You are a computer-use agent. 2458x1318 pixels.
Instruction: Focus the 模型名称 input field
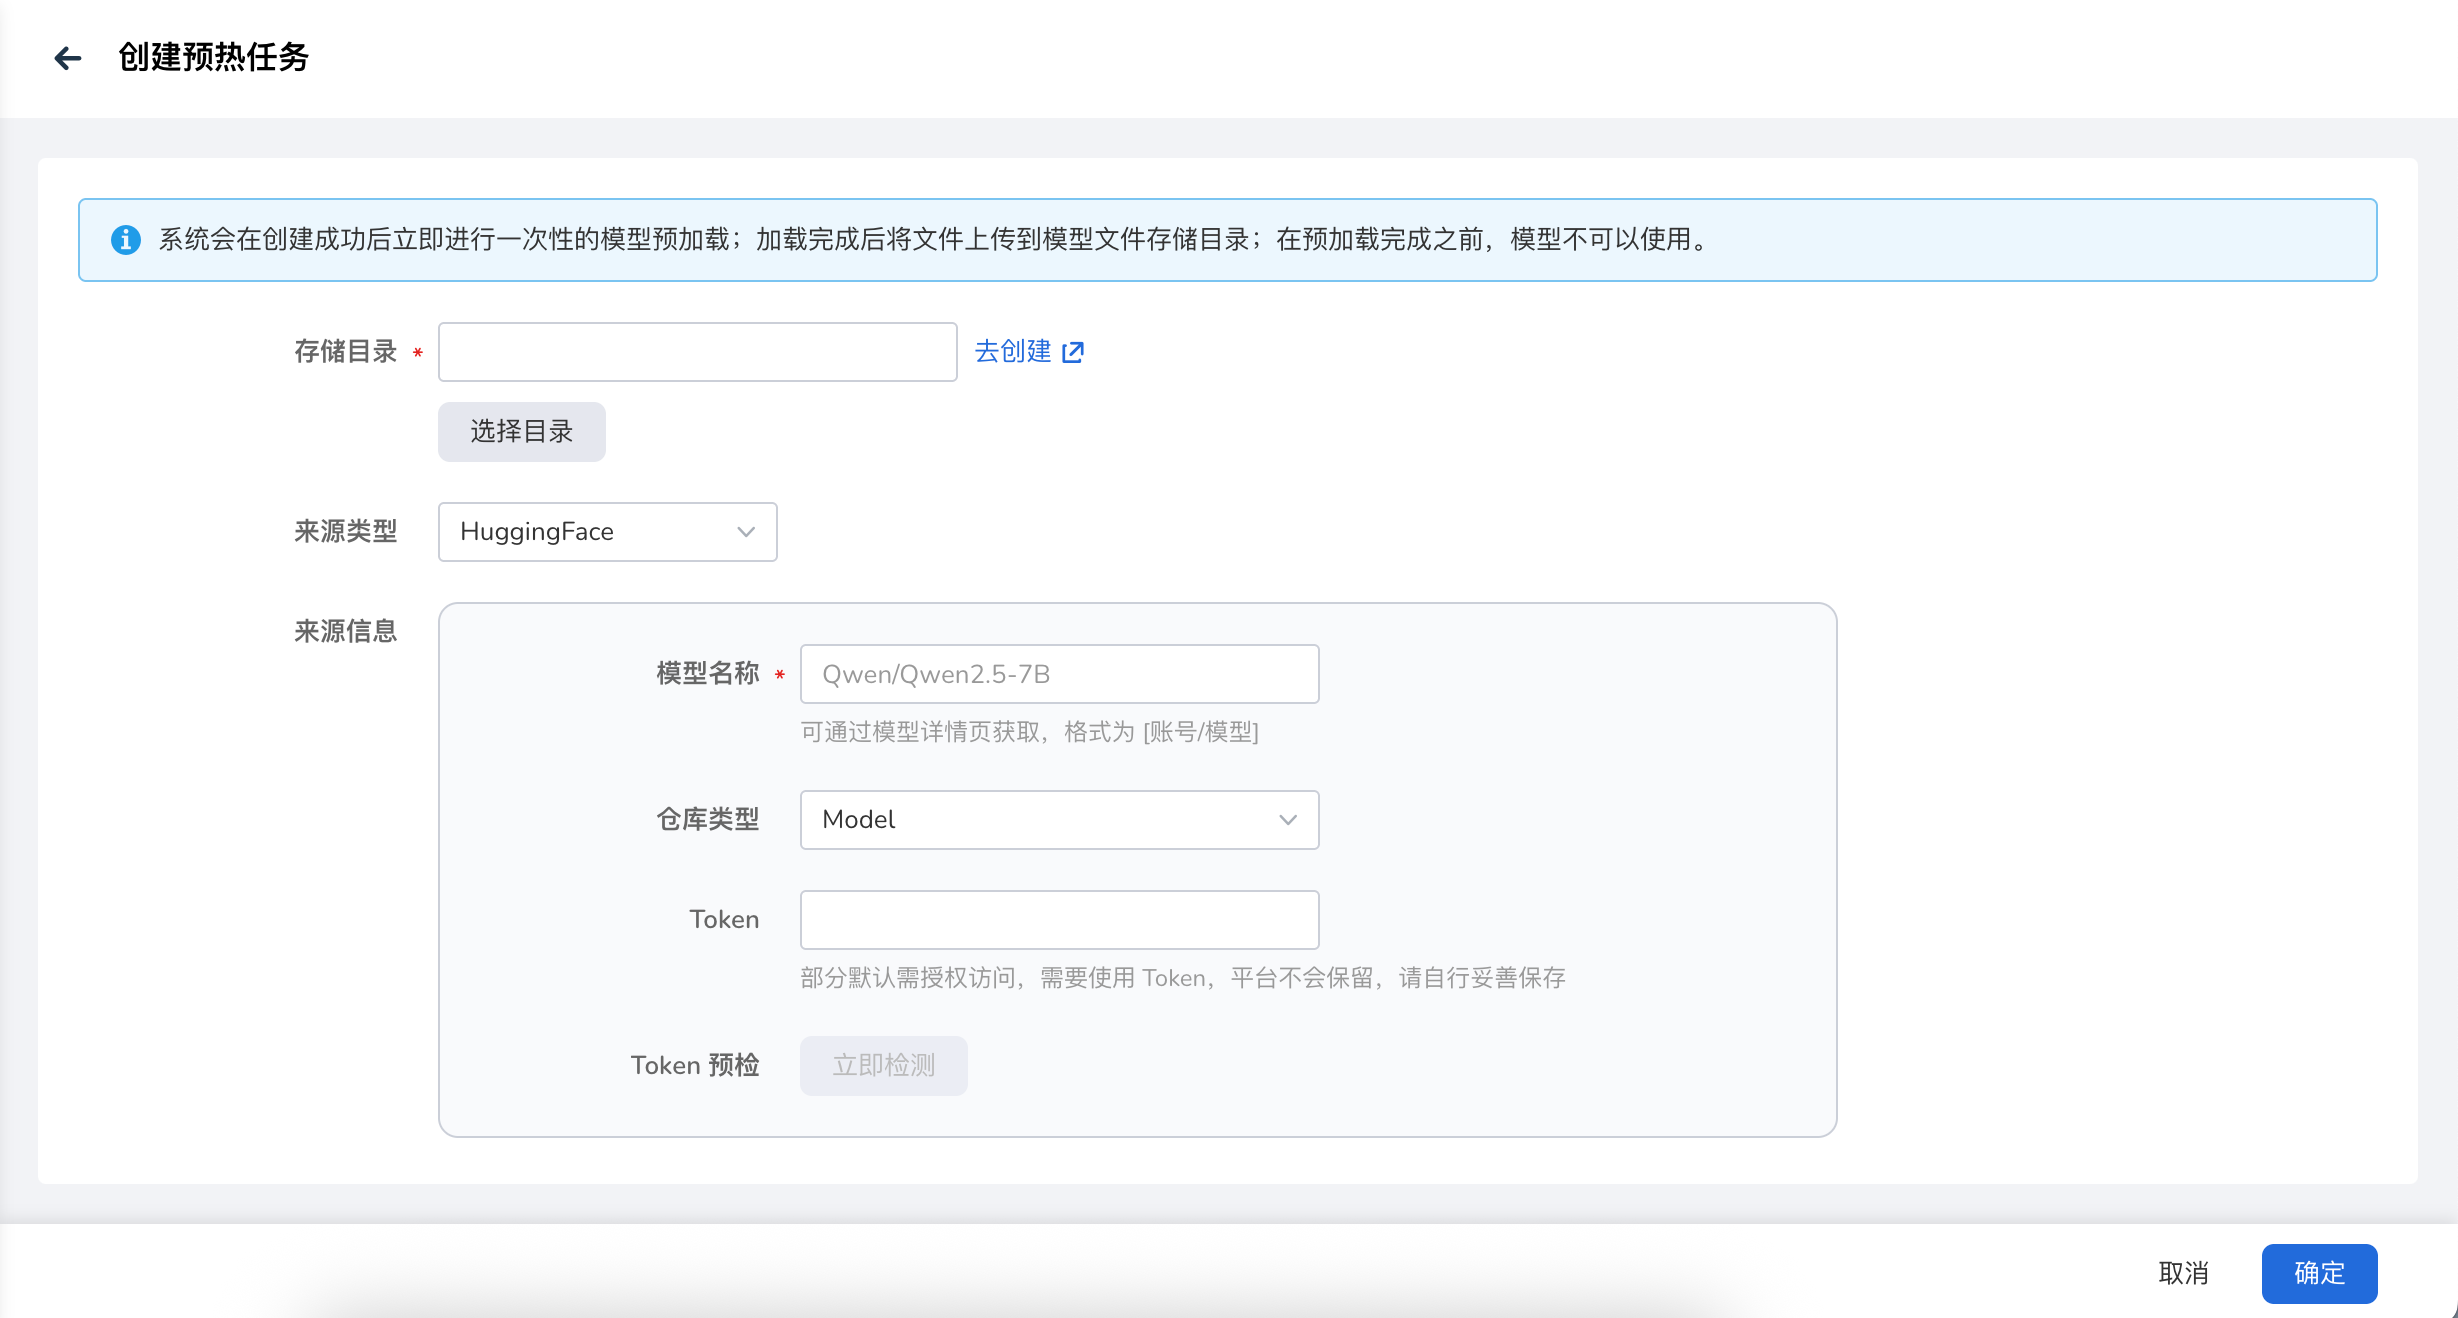pos(1059,674)
